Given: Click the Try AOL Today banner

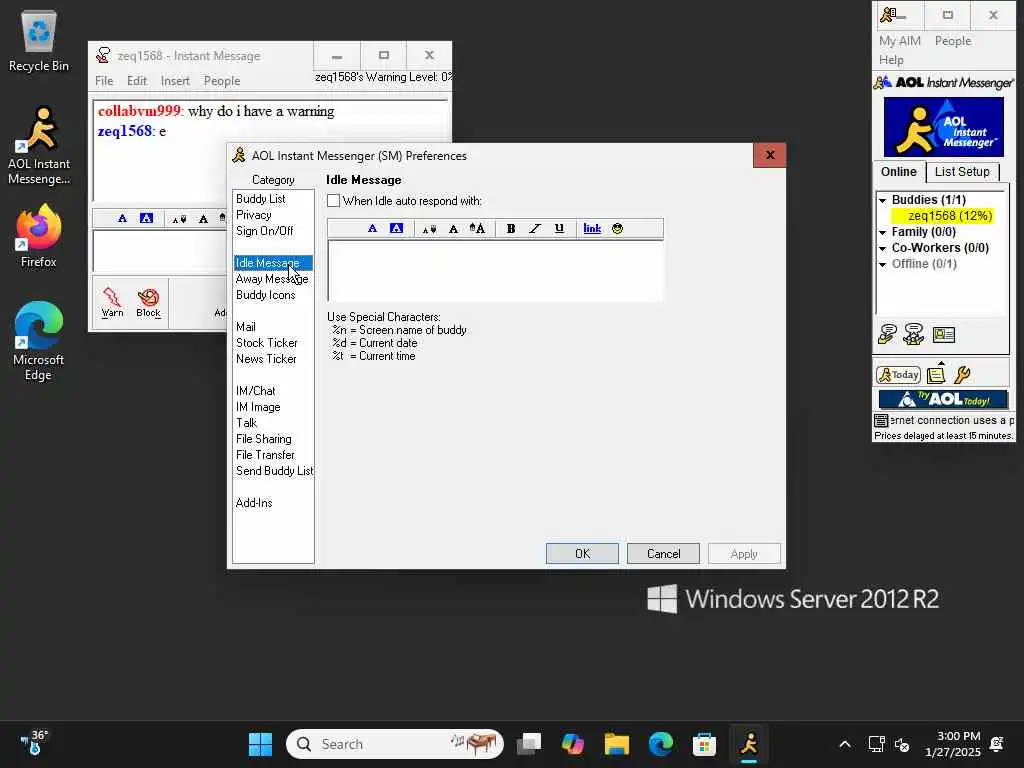Looking at the screenshot, I should (943, 399).
